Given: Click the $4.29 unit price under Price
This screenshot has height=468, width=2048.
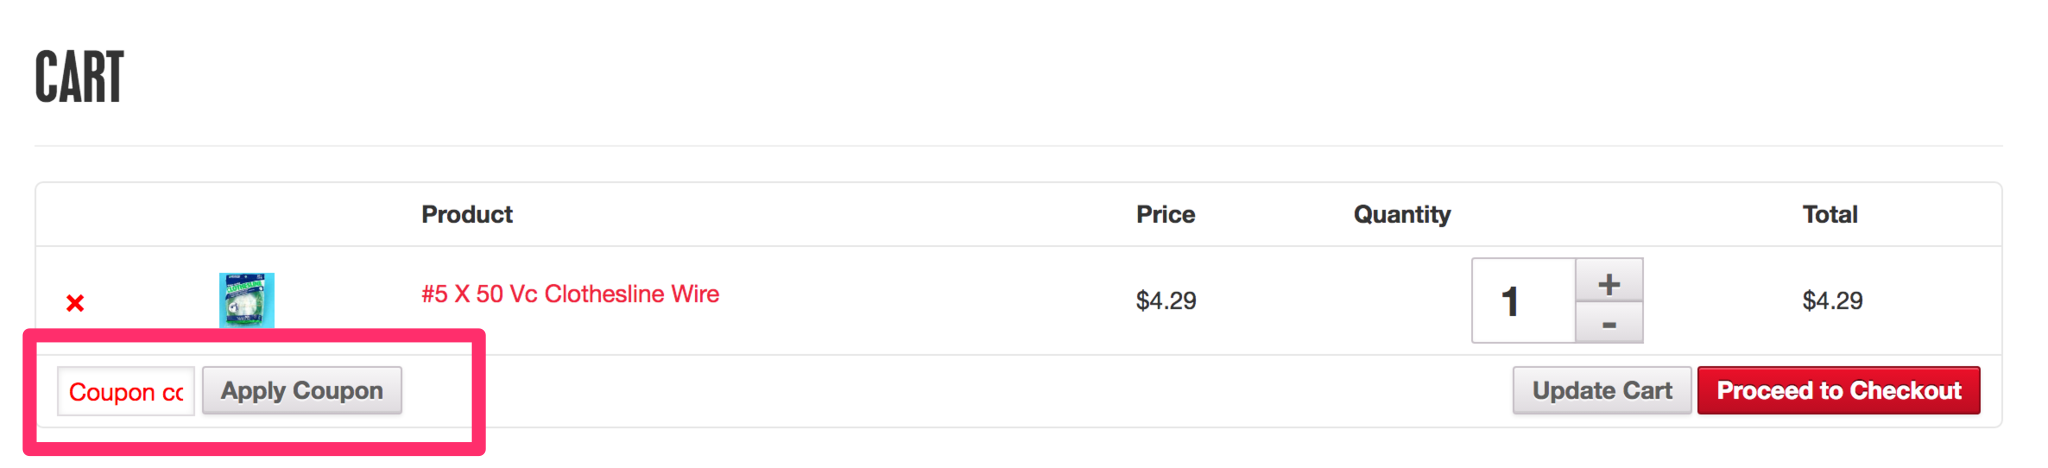Looking at the screenshot, I should pos(1166,301).
